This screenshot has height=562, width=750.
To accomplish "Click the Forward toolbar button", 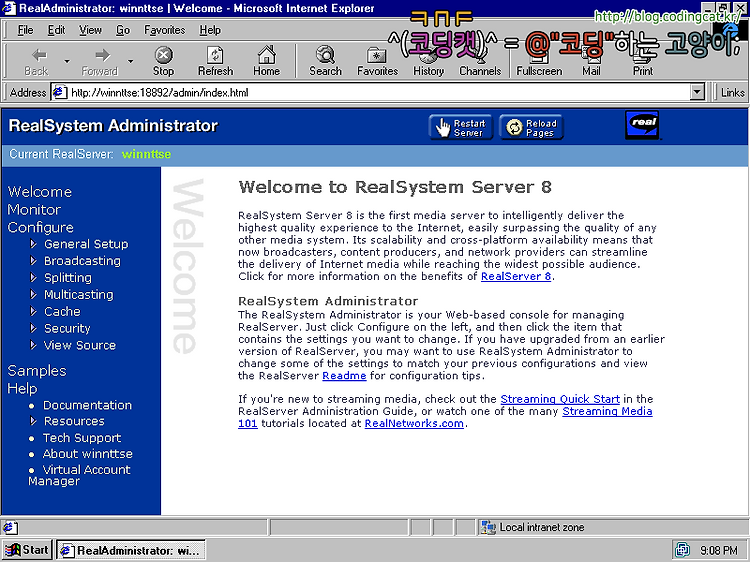I will pyautogui.click(x=99, y=62).
